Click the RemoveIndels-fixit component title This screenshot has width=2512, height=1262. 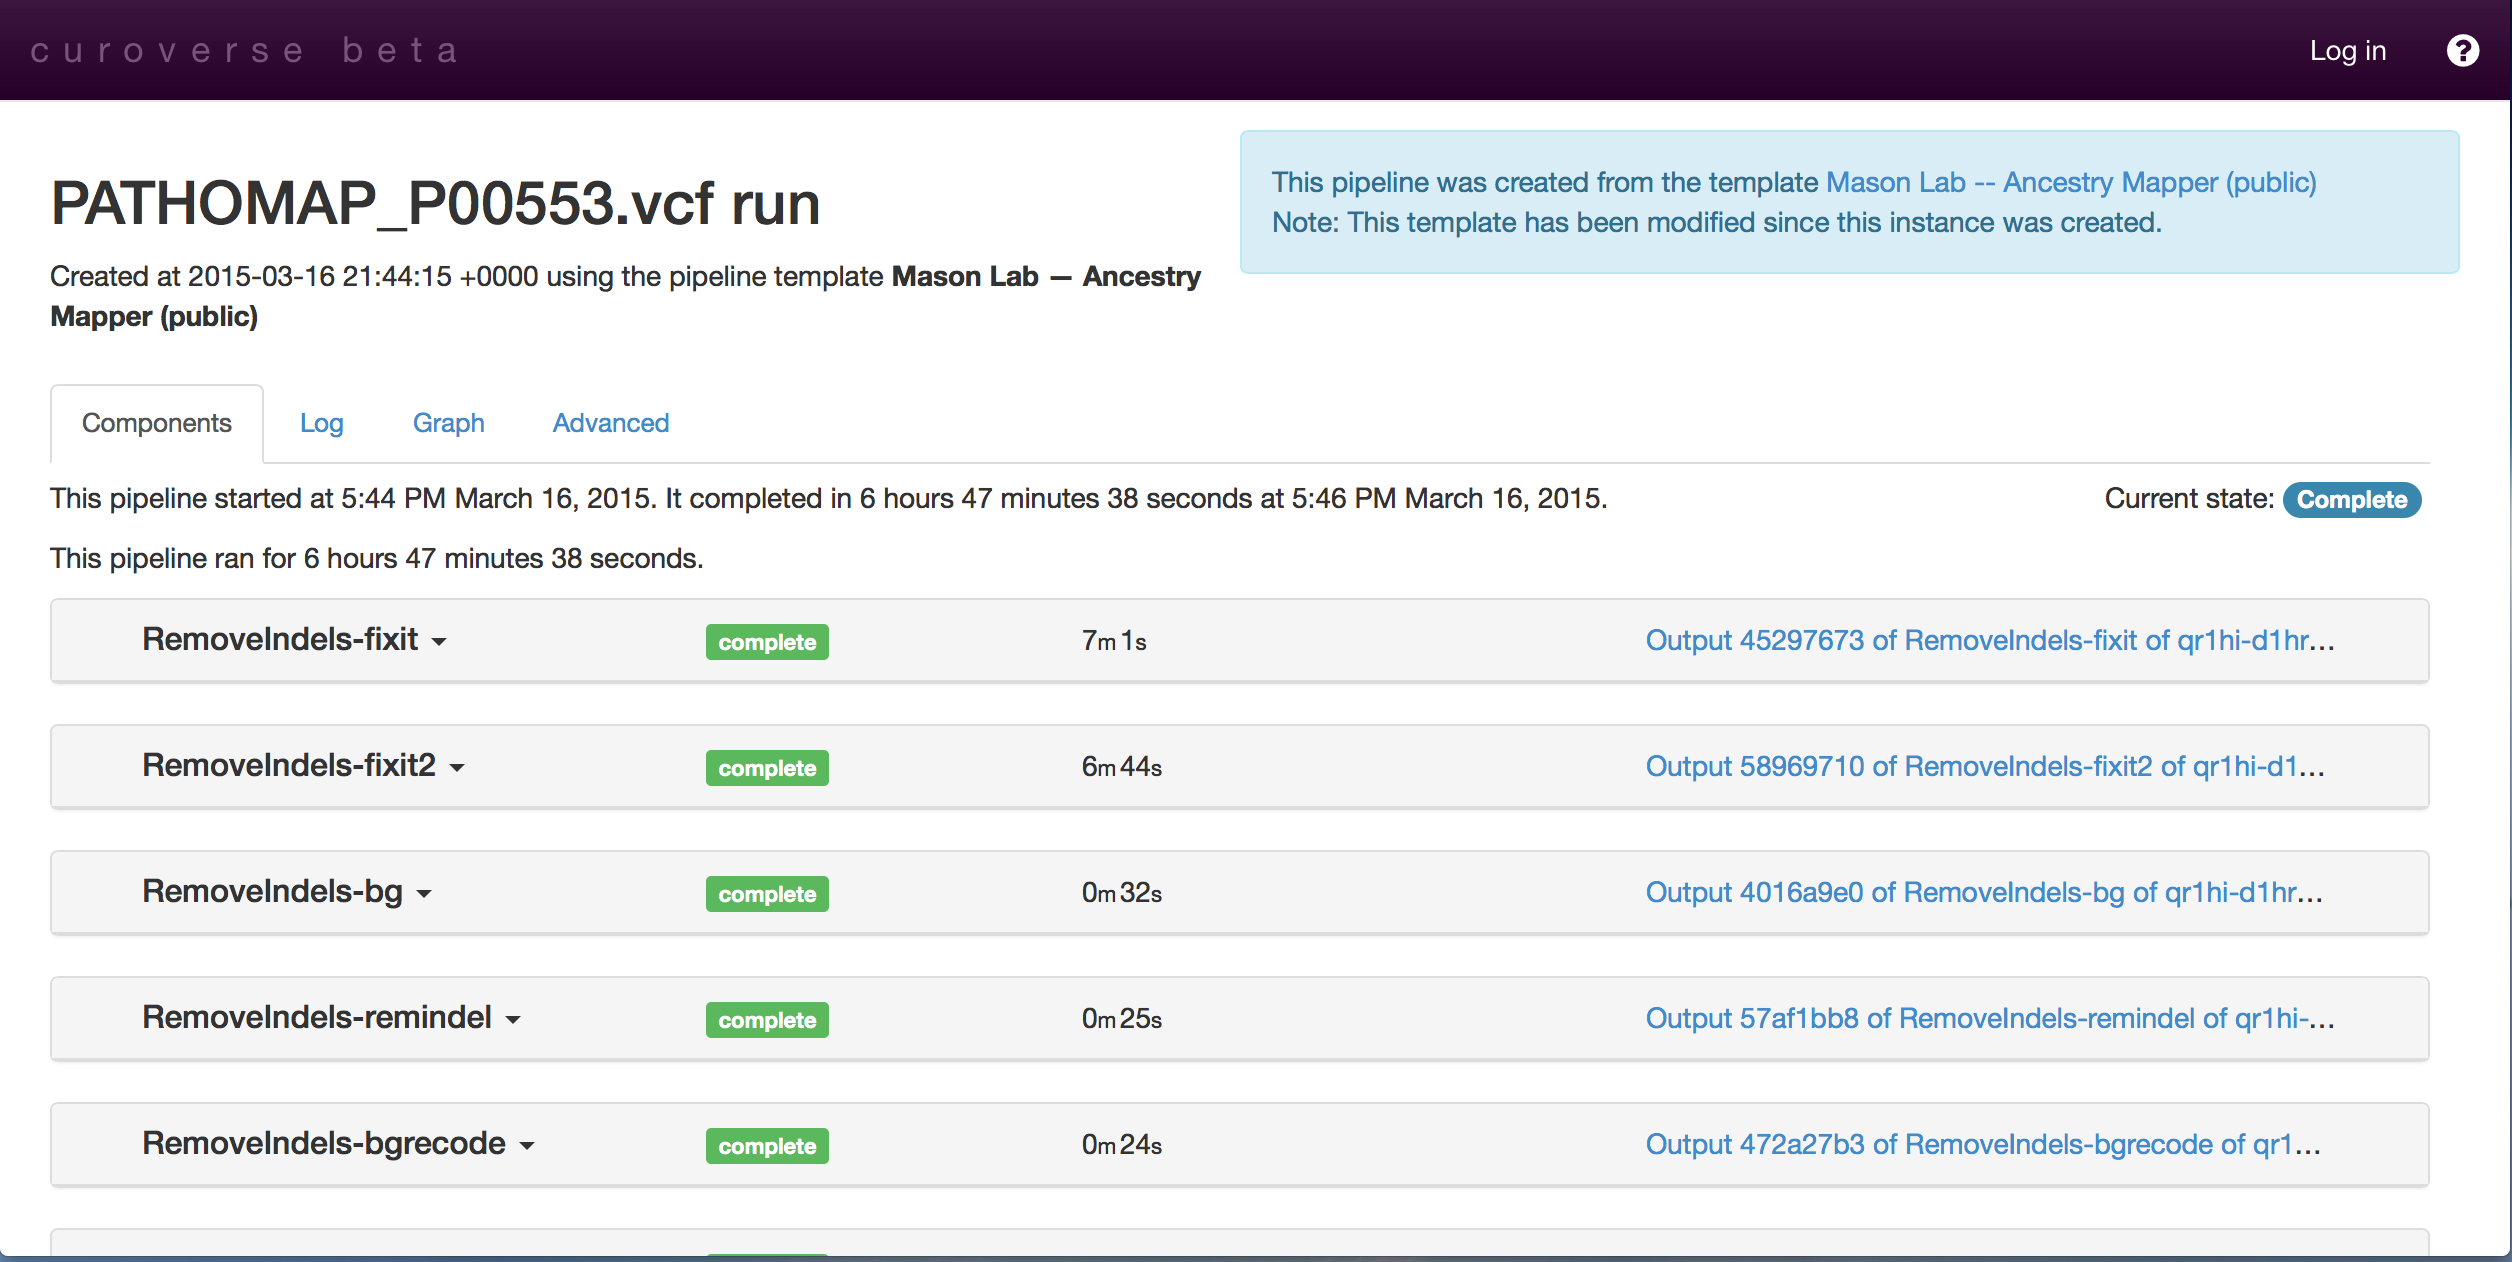(x=280, y=639)
